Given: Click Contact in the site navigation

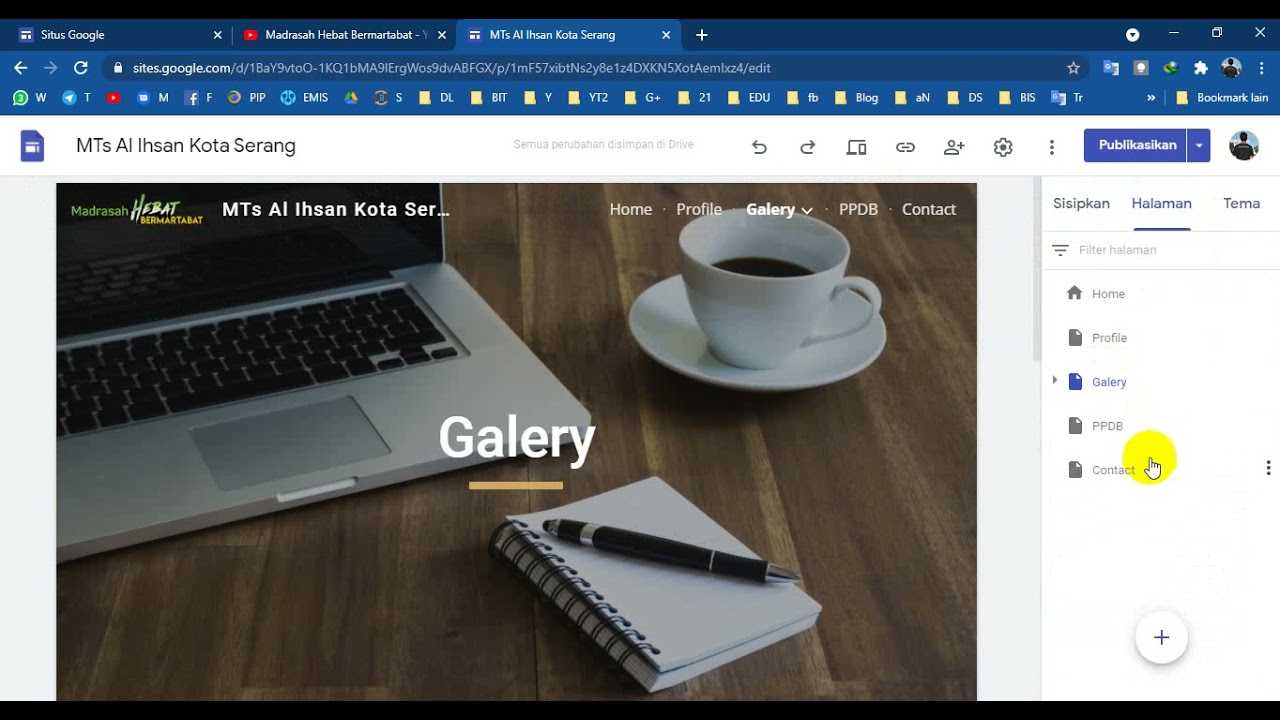Looking at the screenshot, I should (929, 210).
